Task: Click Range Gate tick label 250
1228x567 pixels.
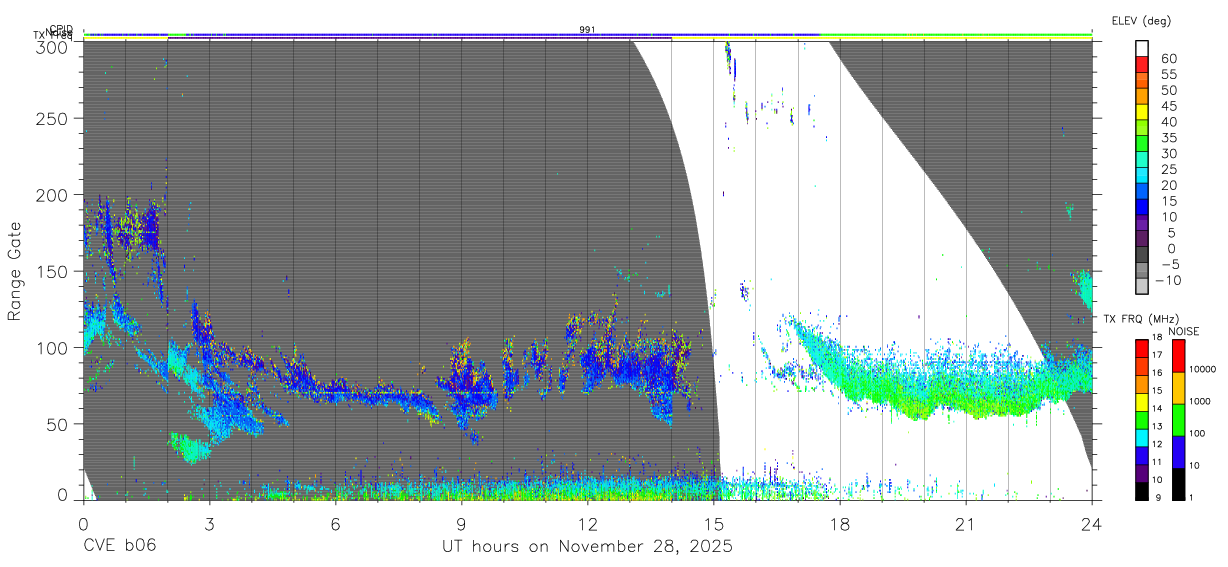Action: click(52, 119)
